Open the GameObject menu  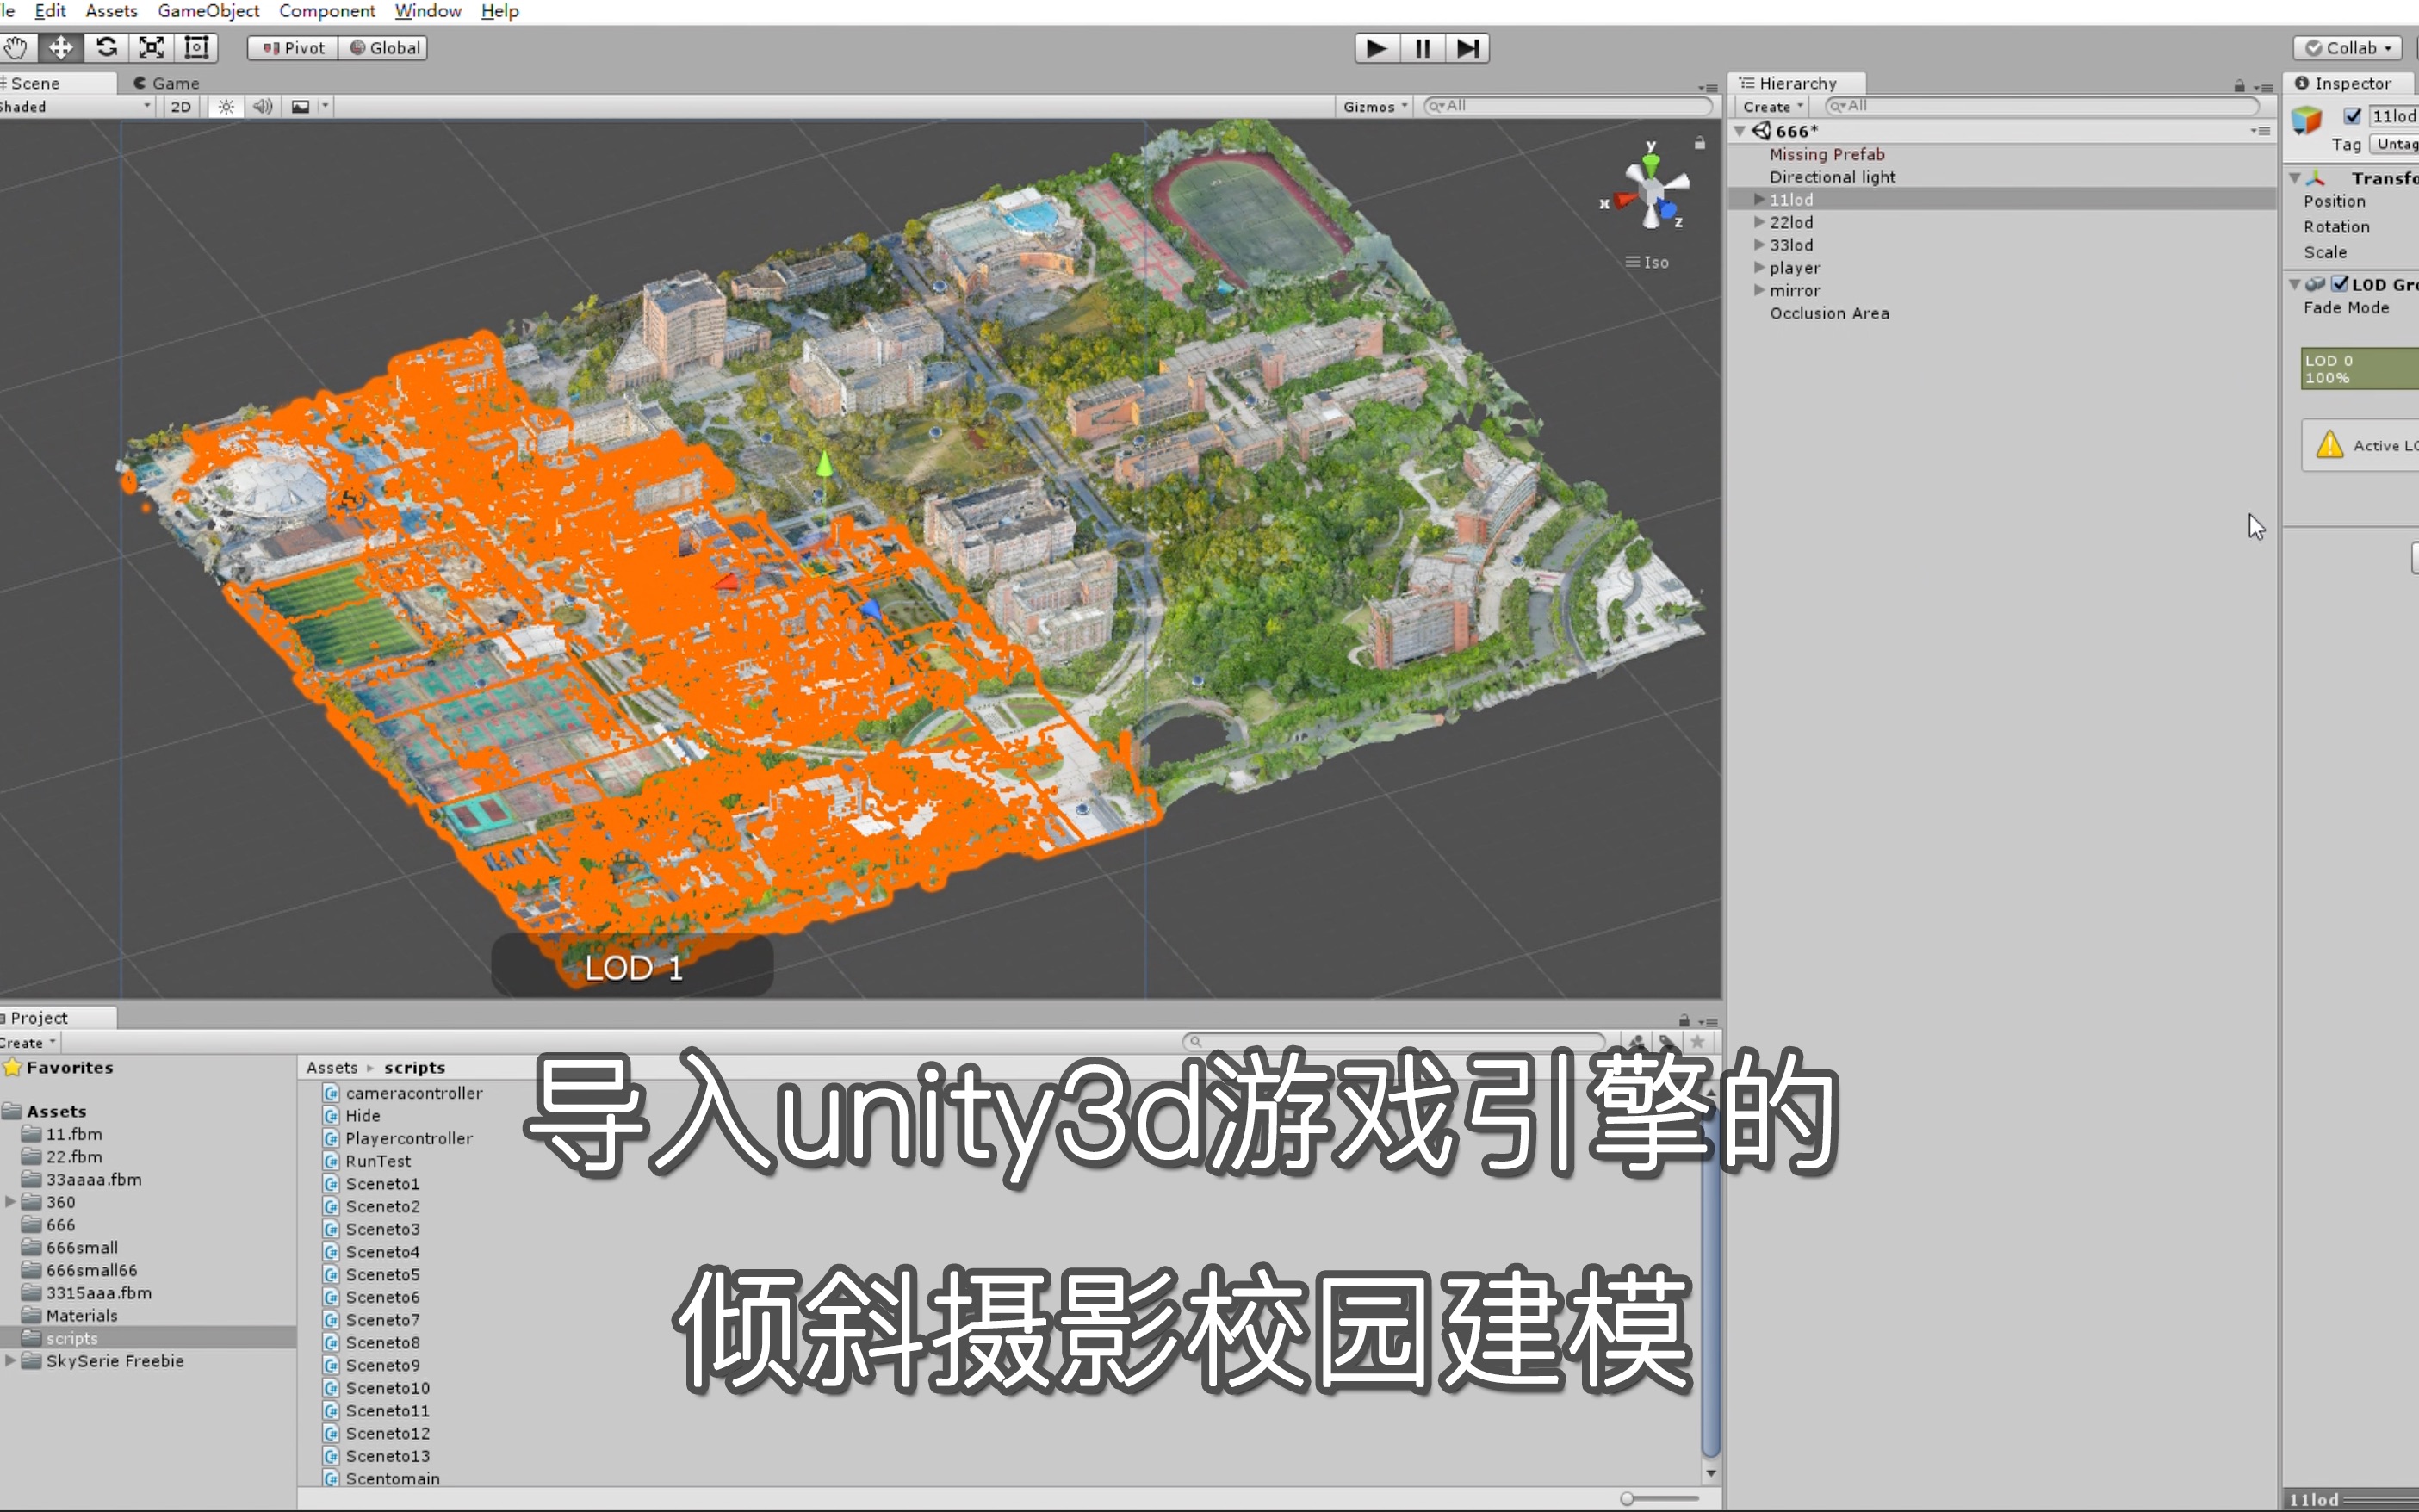(208, 11)
